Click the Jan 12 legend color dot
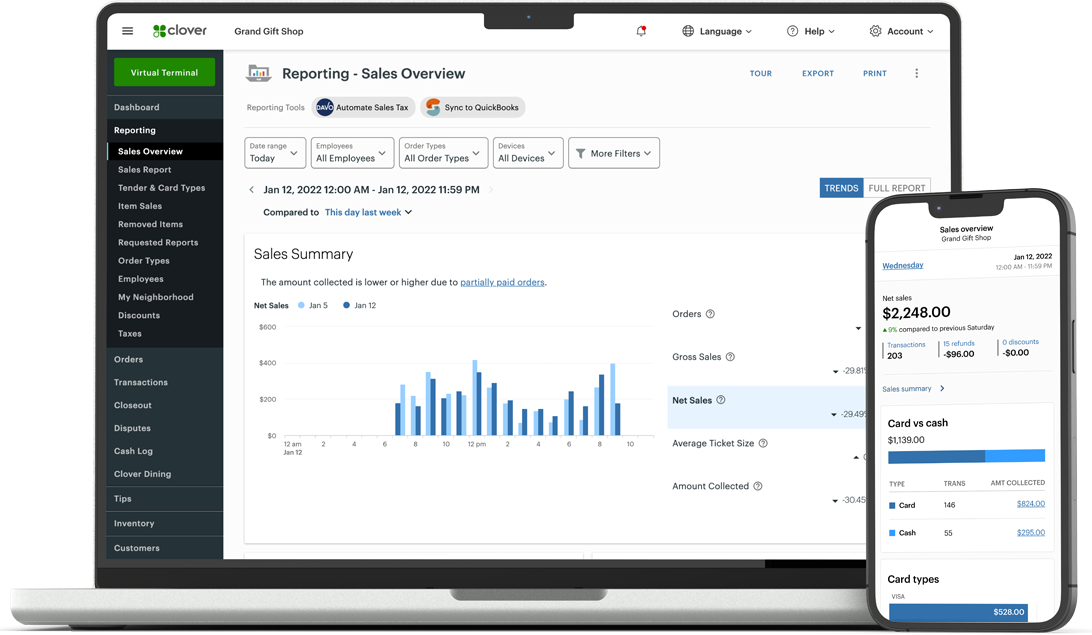Screen dimensions: 1092x635 pyautogui.click(x=347, y=305)
